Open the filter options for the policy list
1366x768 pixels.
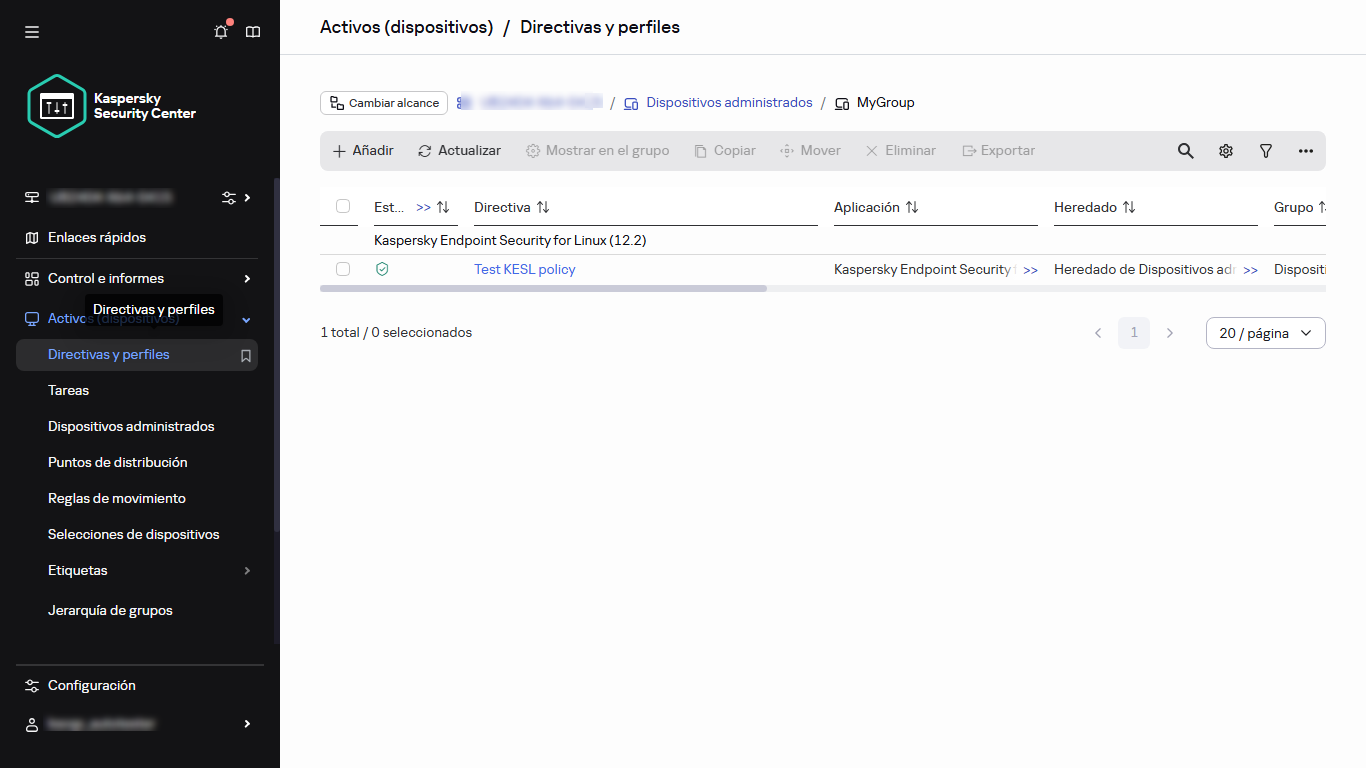(1265, 150)
